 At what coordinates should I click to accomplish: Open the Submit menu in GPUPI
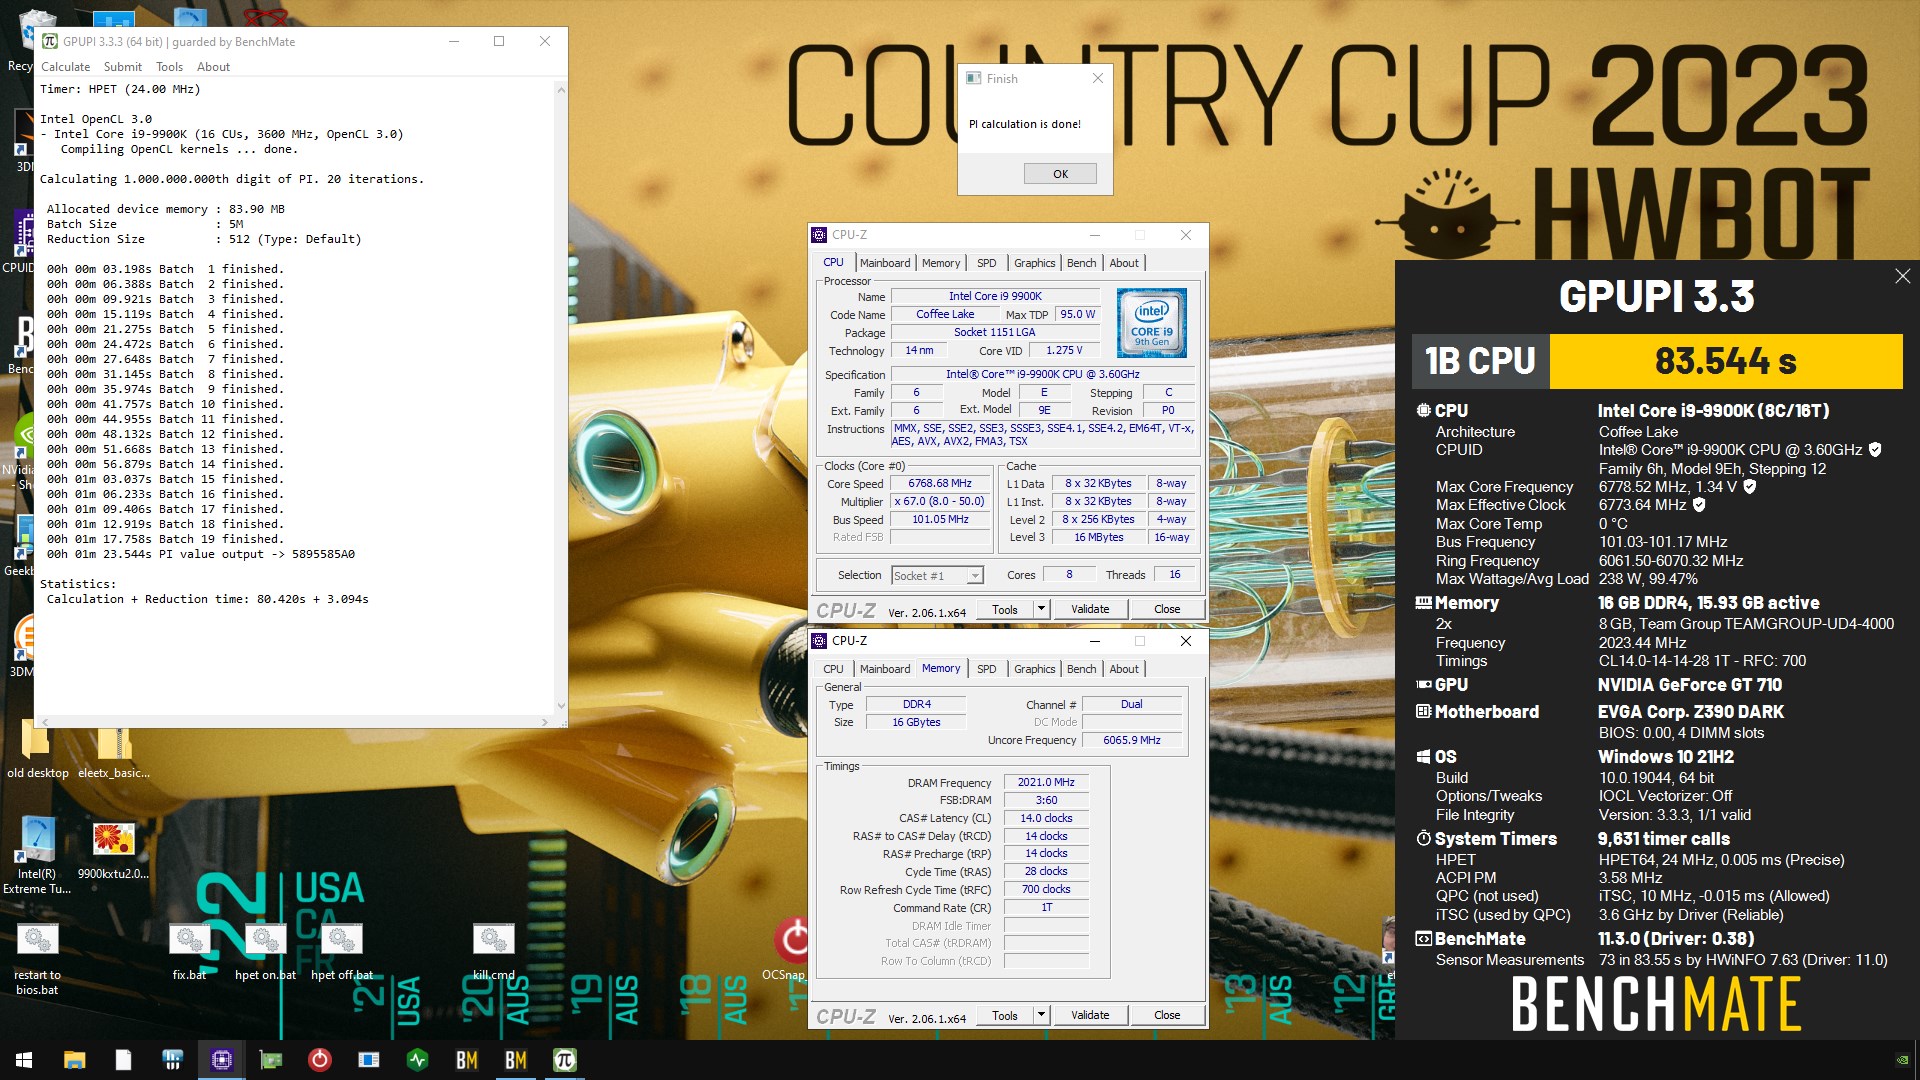[123, 67]
